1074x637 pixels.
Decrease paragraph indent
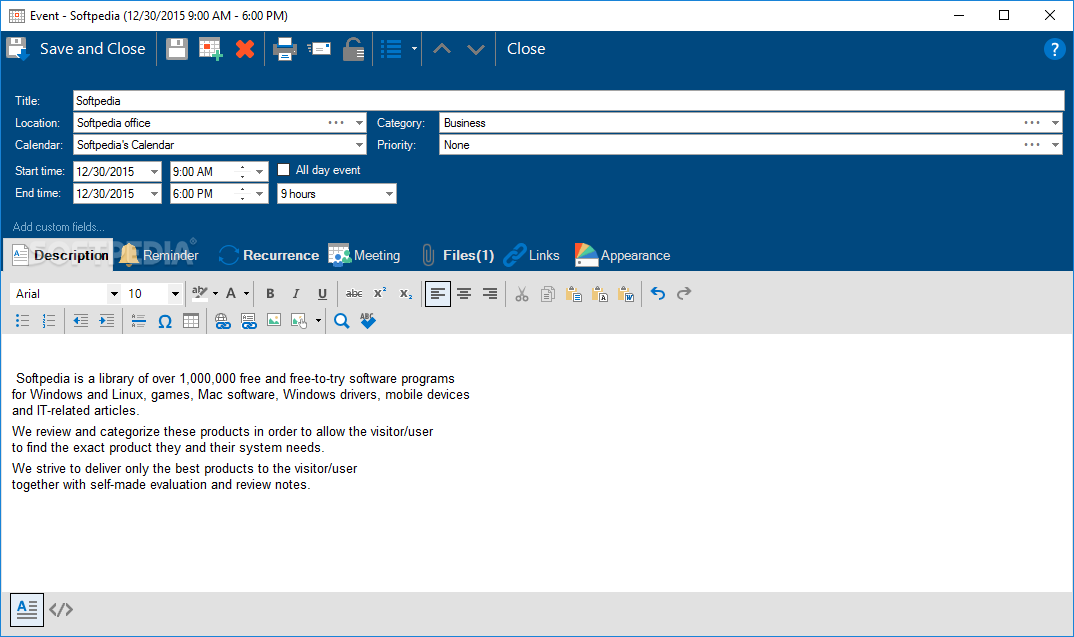[81, 321]
